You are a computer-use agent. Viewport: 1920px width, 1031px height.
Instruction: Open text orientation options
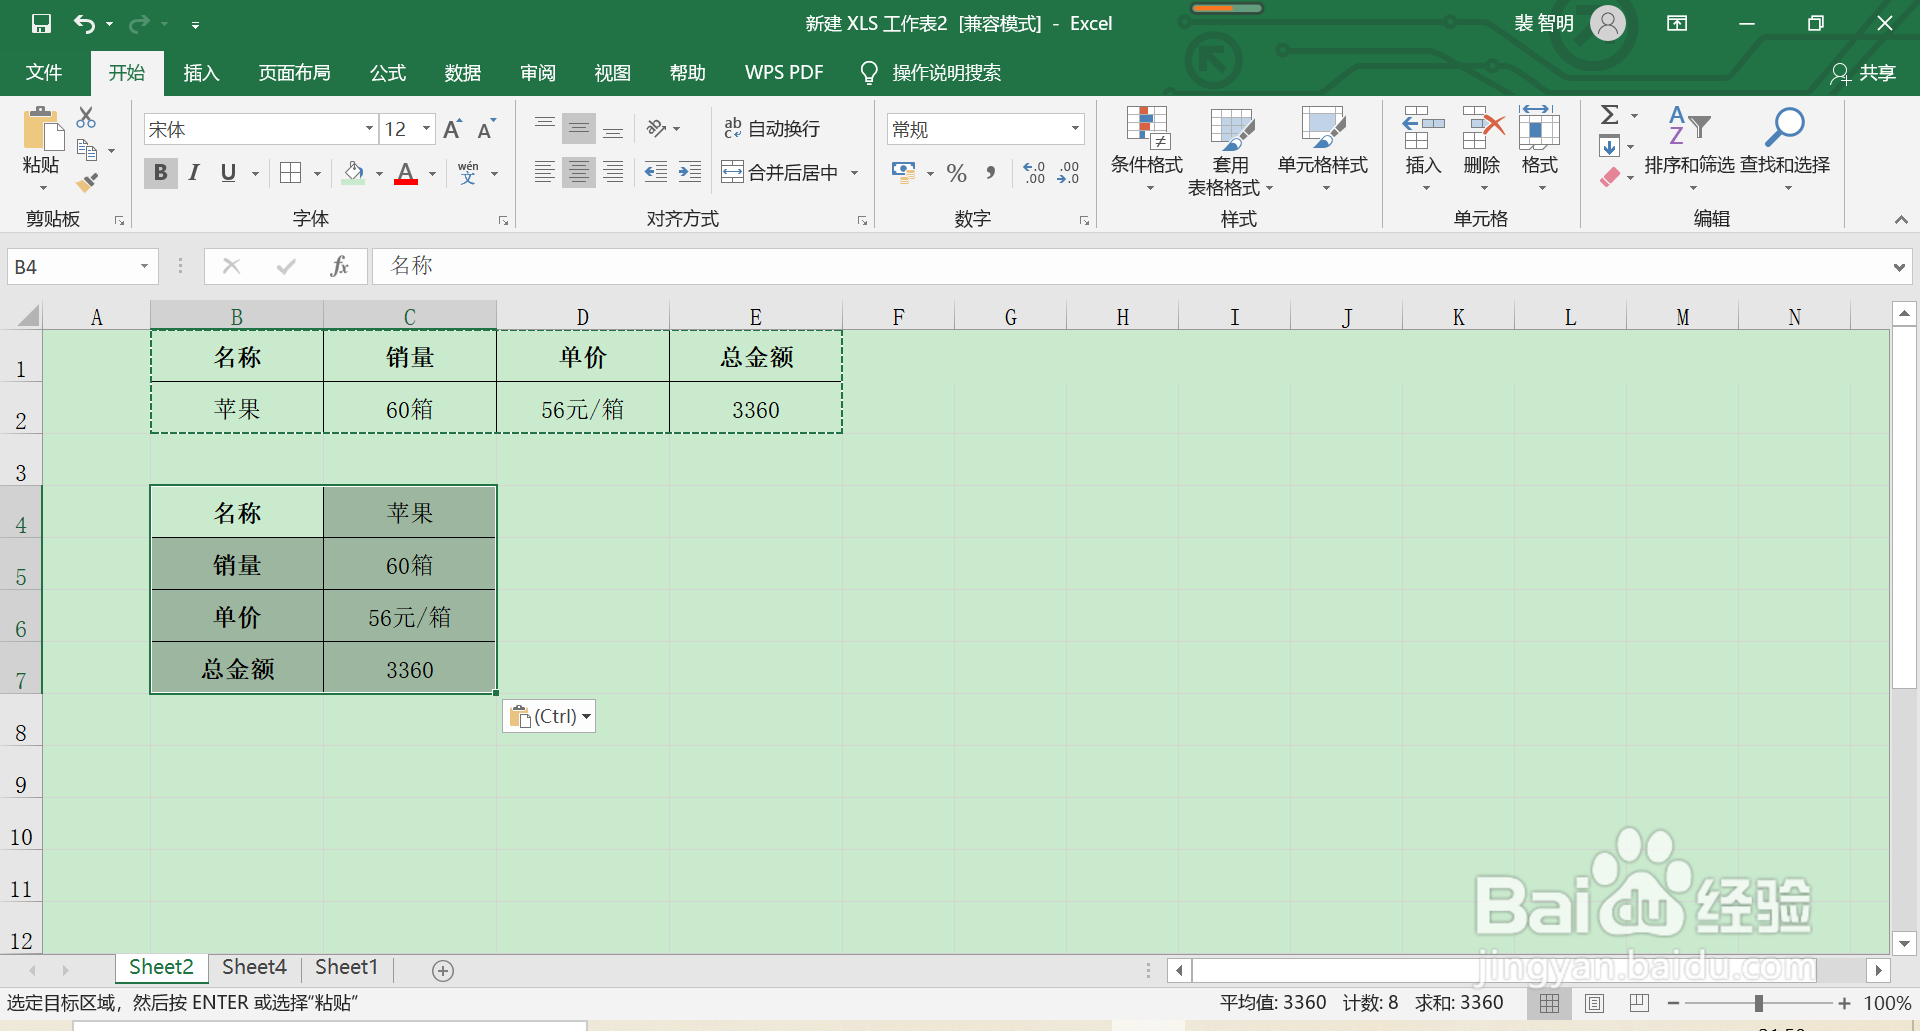pyautogui.click(x=662, y=129)
